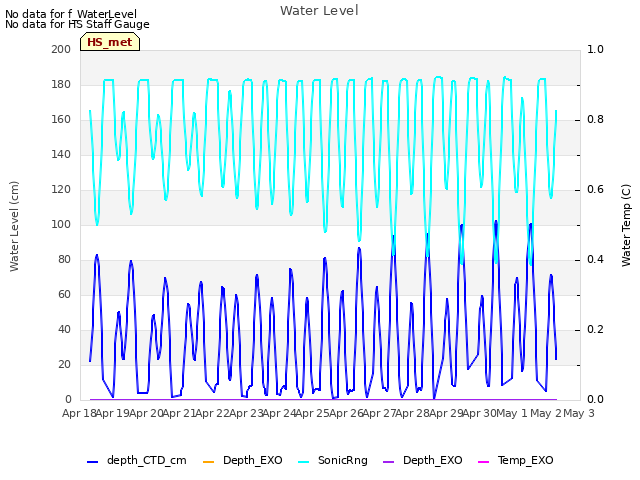Viewport: 640px width, 480px height.
Task: Click the magenta Temp_EXO legend swatch
Action: [483, 462]
